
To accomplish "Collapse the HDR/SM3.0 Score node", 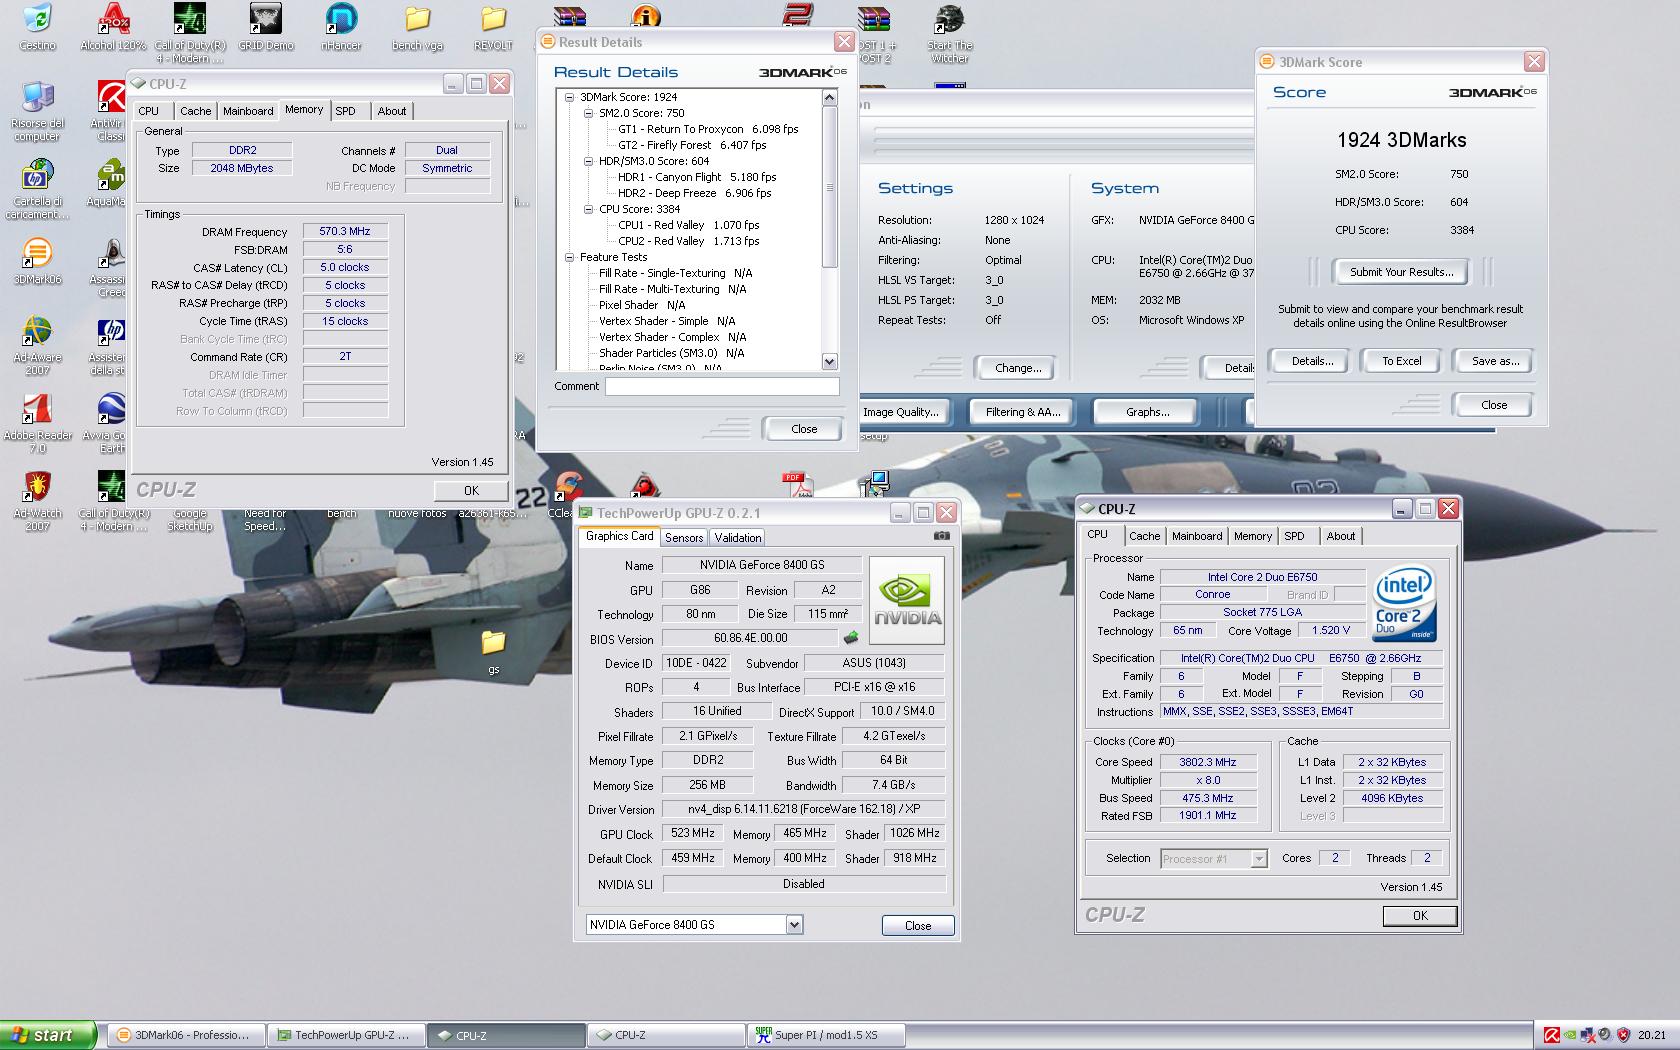I will pos(588,161).
